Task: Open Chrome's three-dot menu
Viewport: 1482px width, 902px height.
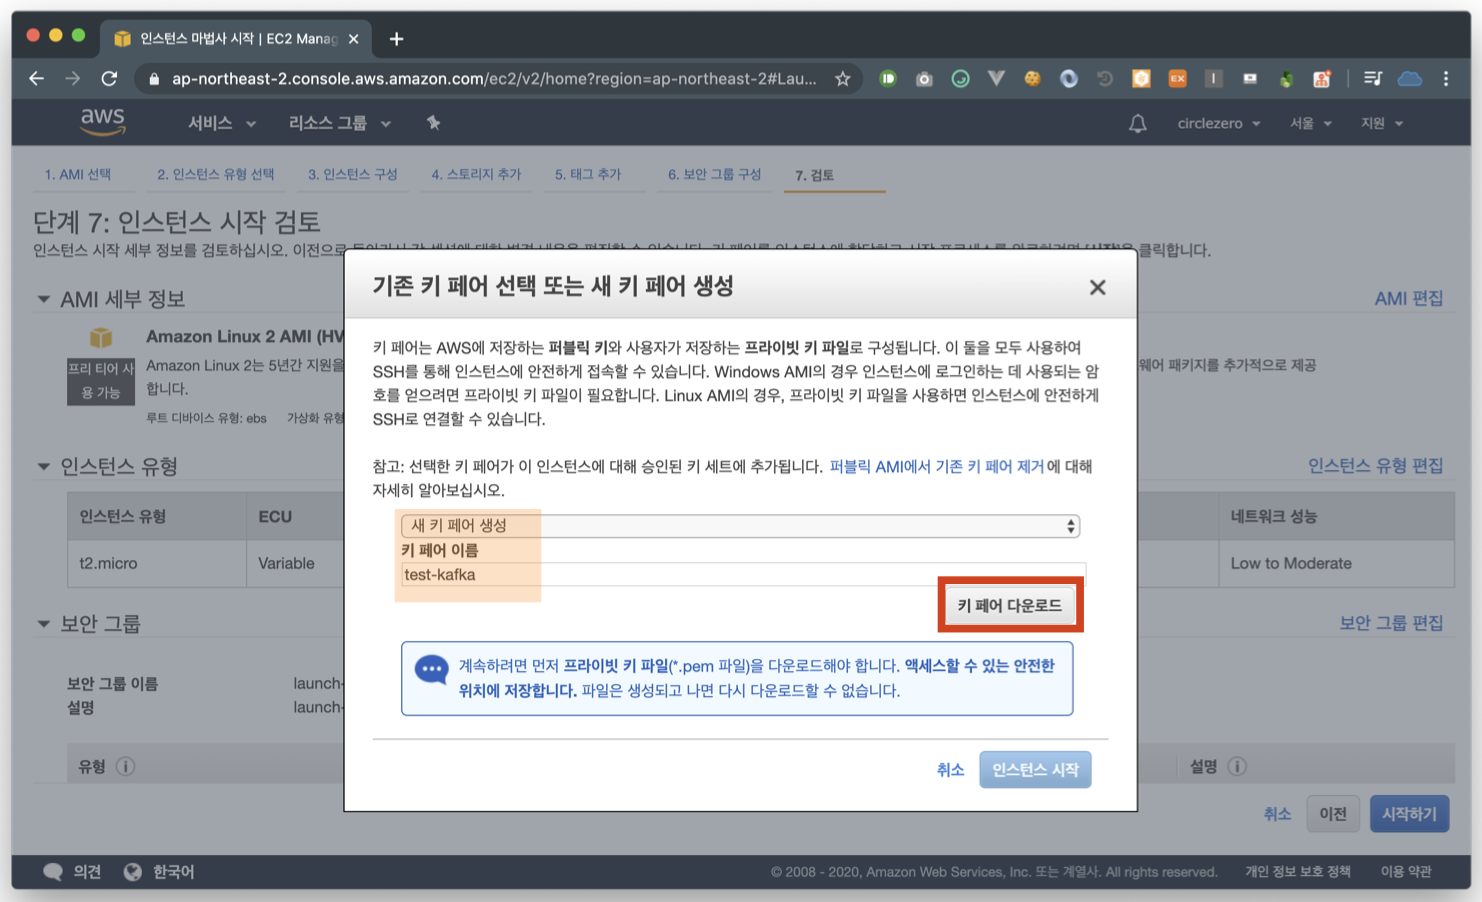Action: (1446, 78)
